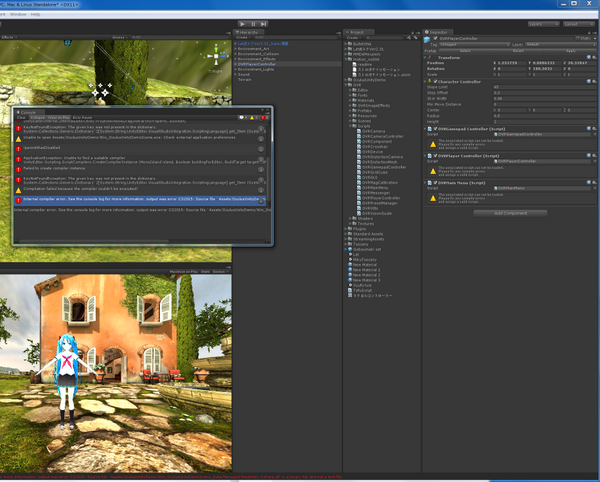Viewport: 600px width, 482px height.
Task: Click the Console horizontal scrollbar
Action: [x=94, y=241]
